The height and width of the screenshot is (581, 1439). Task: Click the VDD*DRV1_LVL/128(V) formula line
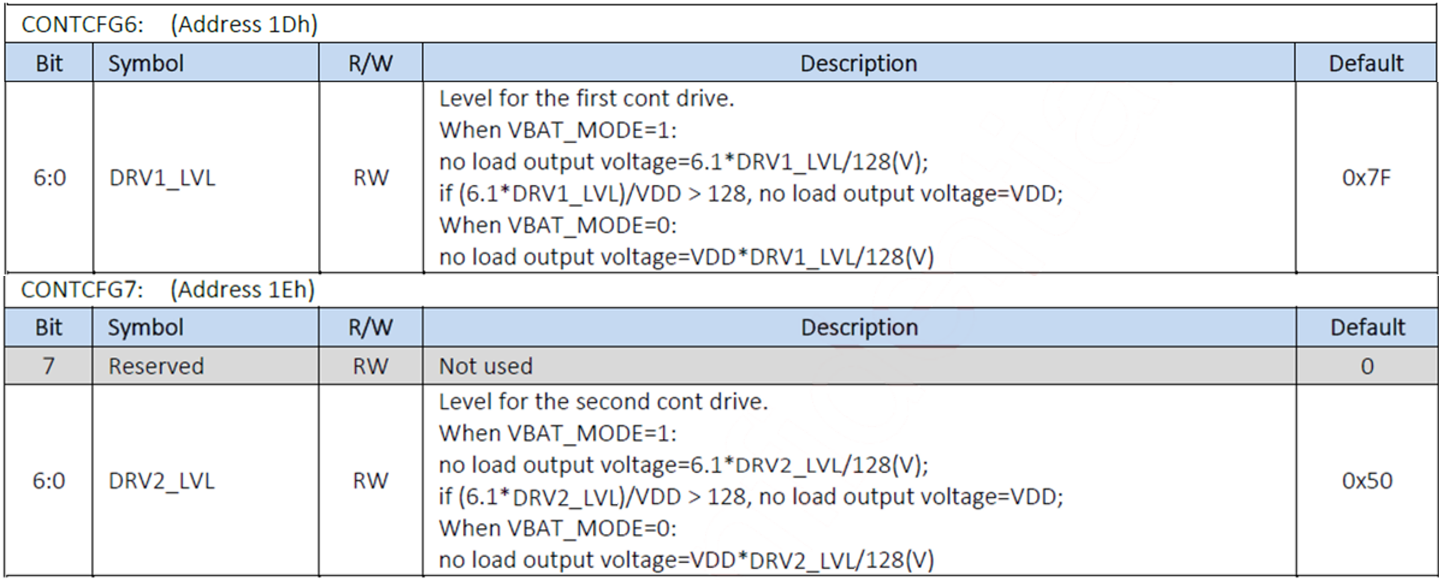click(x=687, y=257)
